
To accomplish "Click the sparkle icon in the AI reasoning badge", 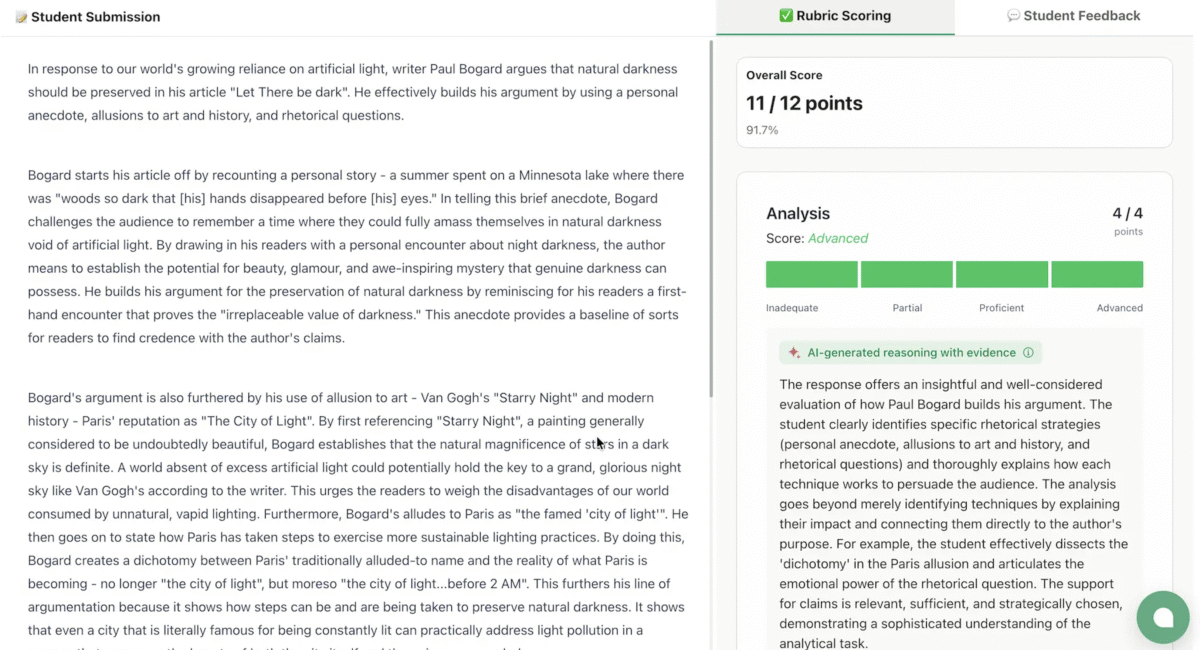I will [x=794, y=353].
